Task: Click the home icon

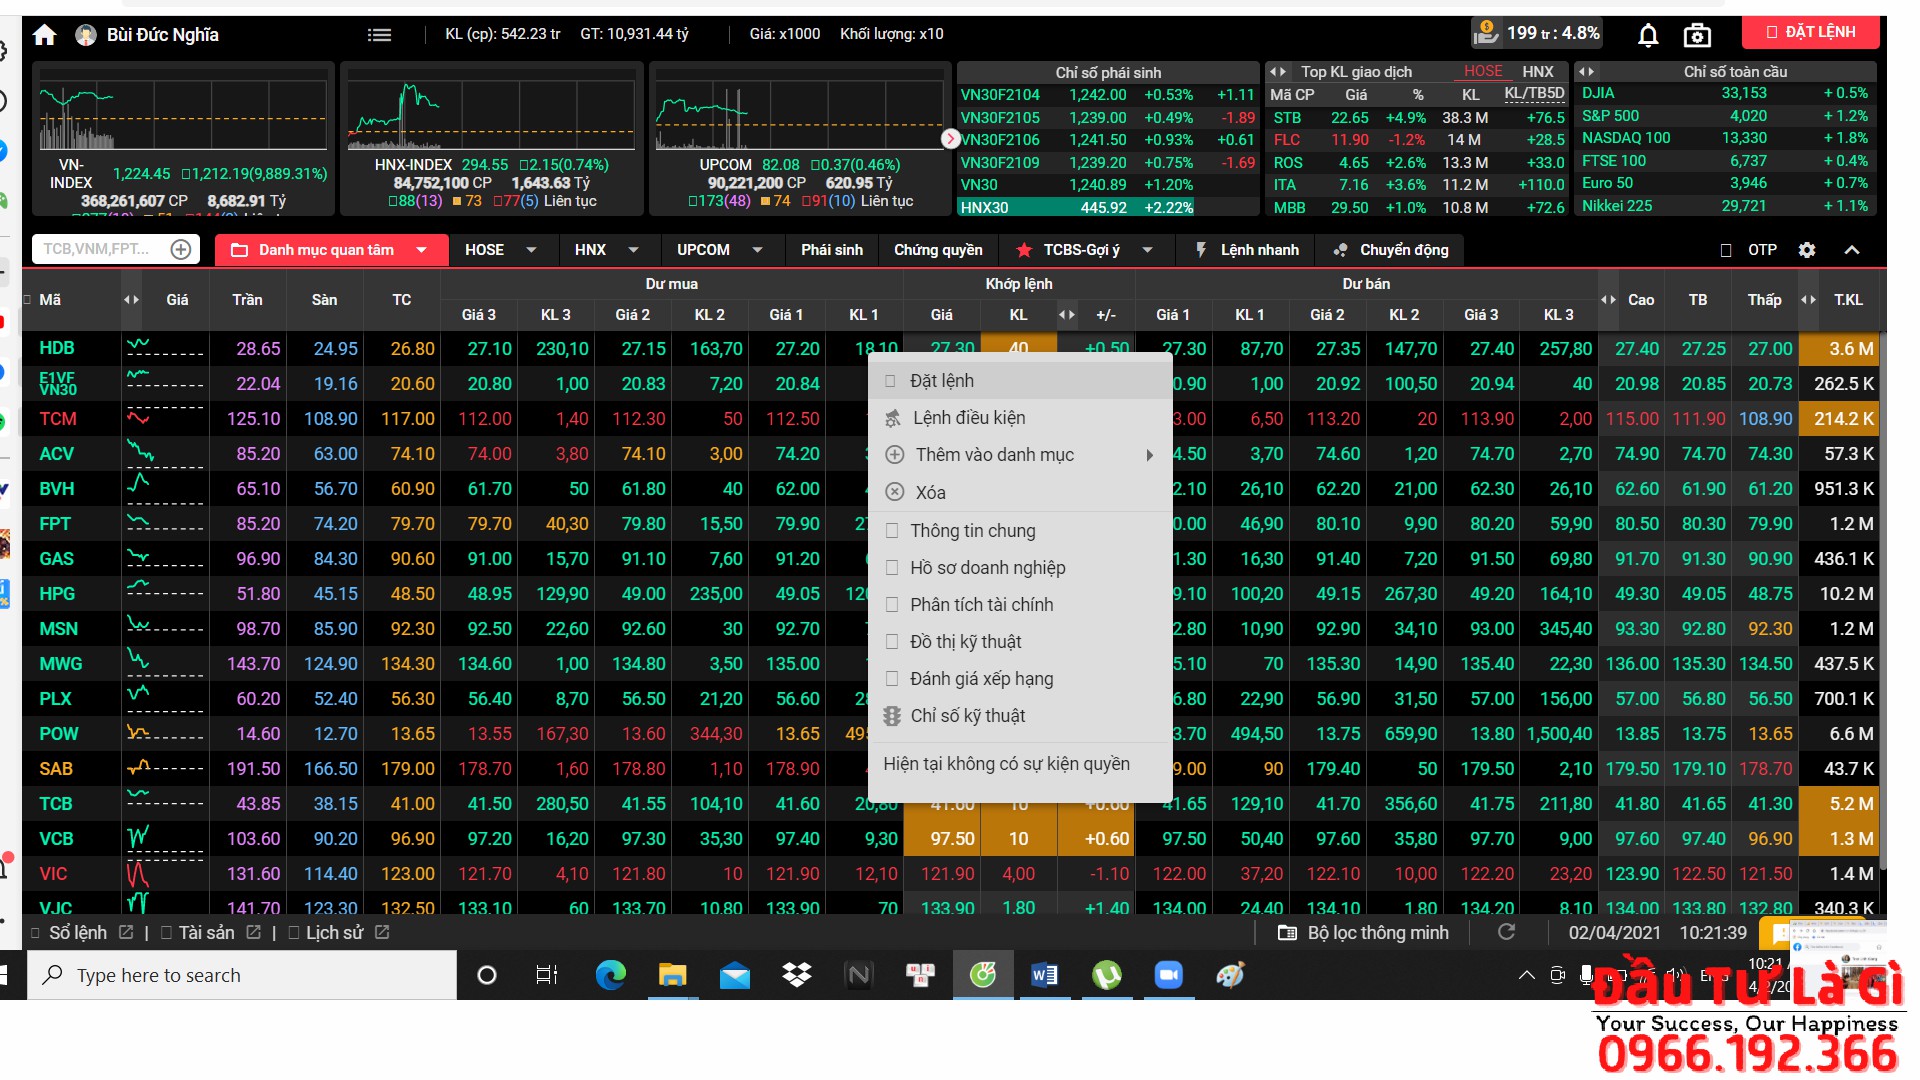Action: click(44, 35)
